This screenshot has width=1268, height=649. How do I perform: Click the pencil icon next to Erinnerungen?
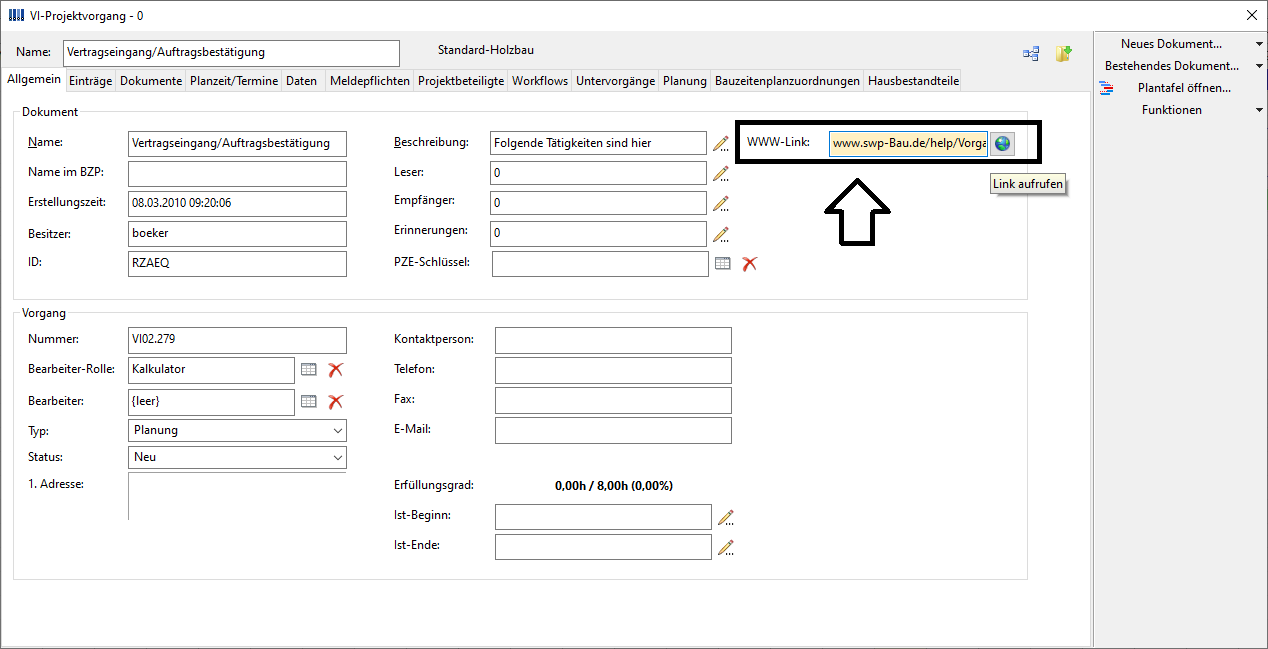pyautogui.click(x=722, y=235)
